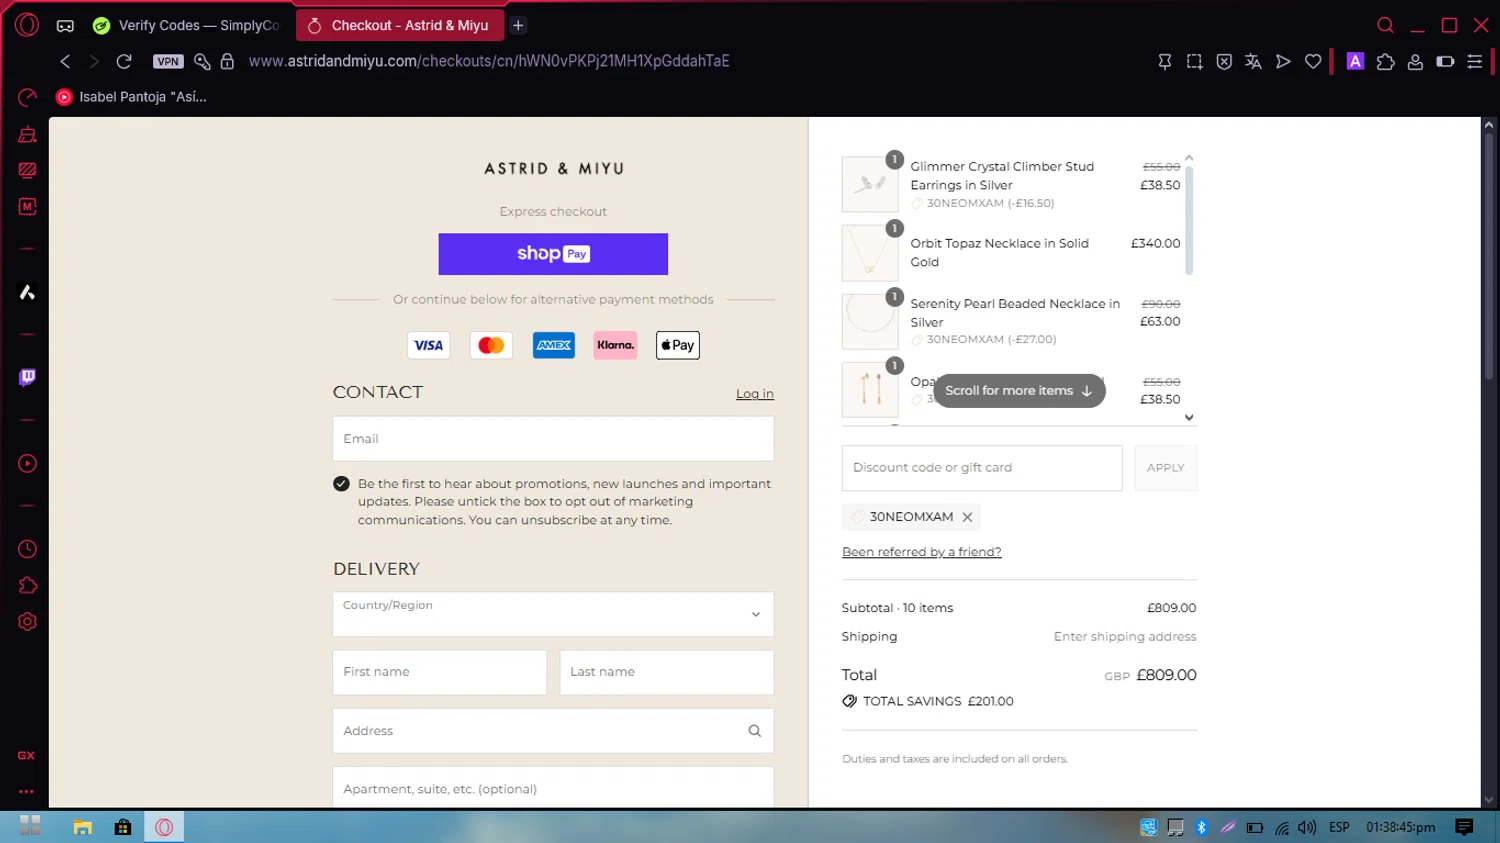Open File Explorer from taskbar

pyautogui.click(x=83, y=827)
